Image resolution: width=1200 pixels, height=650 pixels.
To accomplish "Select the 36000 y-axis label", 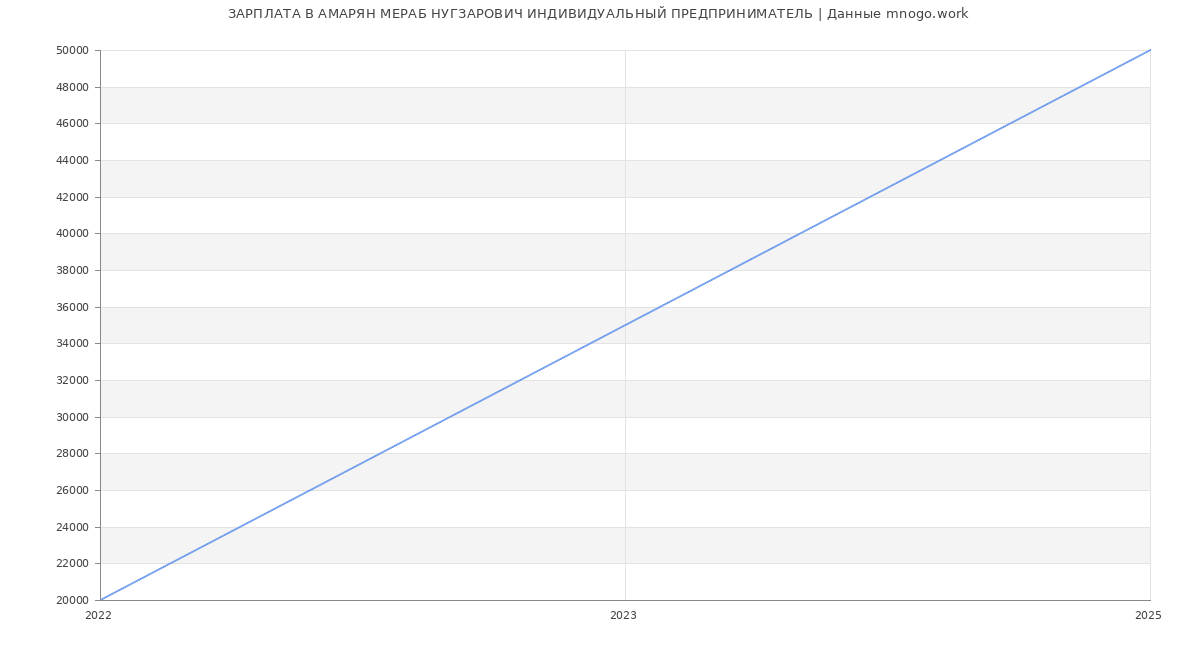I will pyautogui.click(x=73, y=308).
